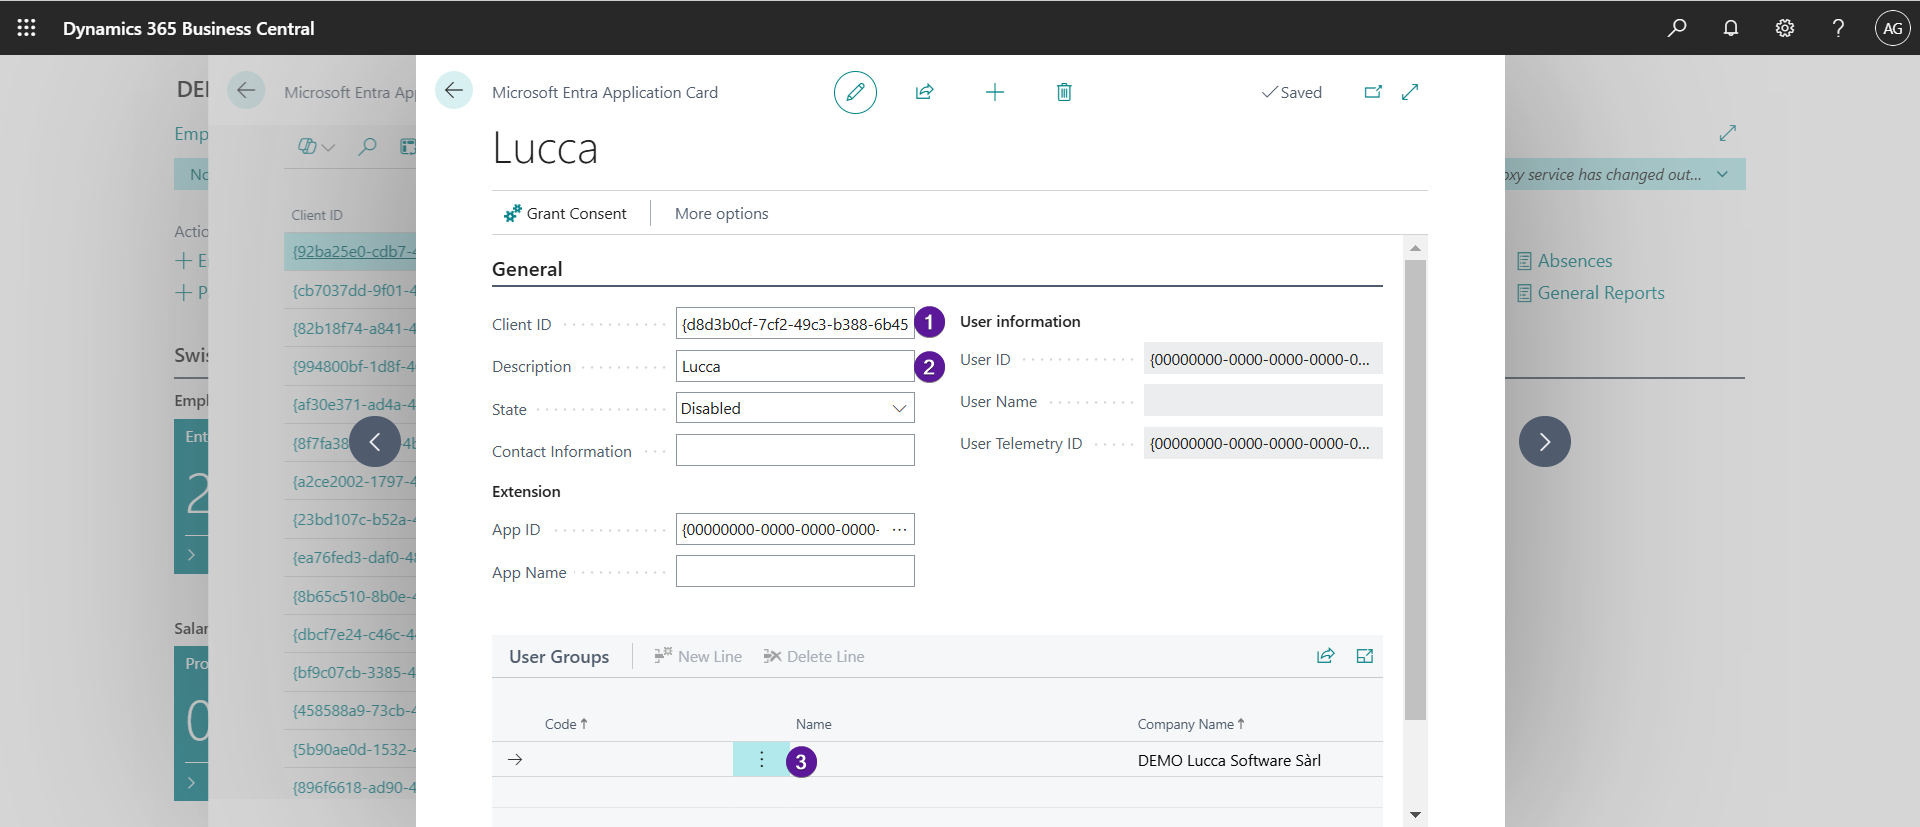Image resolution: width=1920 pixels, height=827 pixels.
Task: Open the app launcher waffle menu
Action: [x=27, y=28]
